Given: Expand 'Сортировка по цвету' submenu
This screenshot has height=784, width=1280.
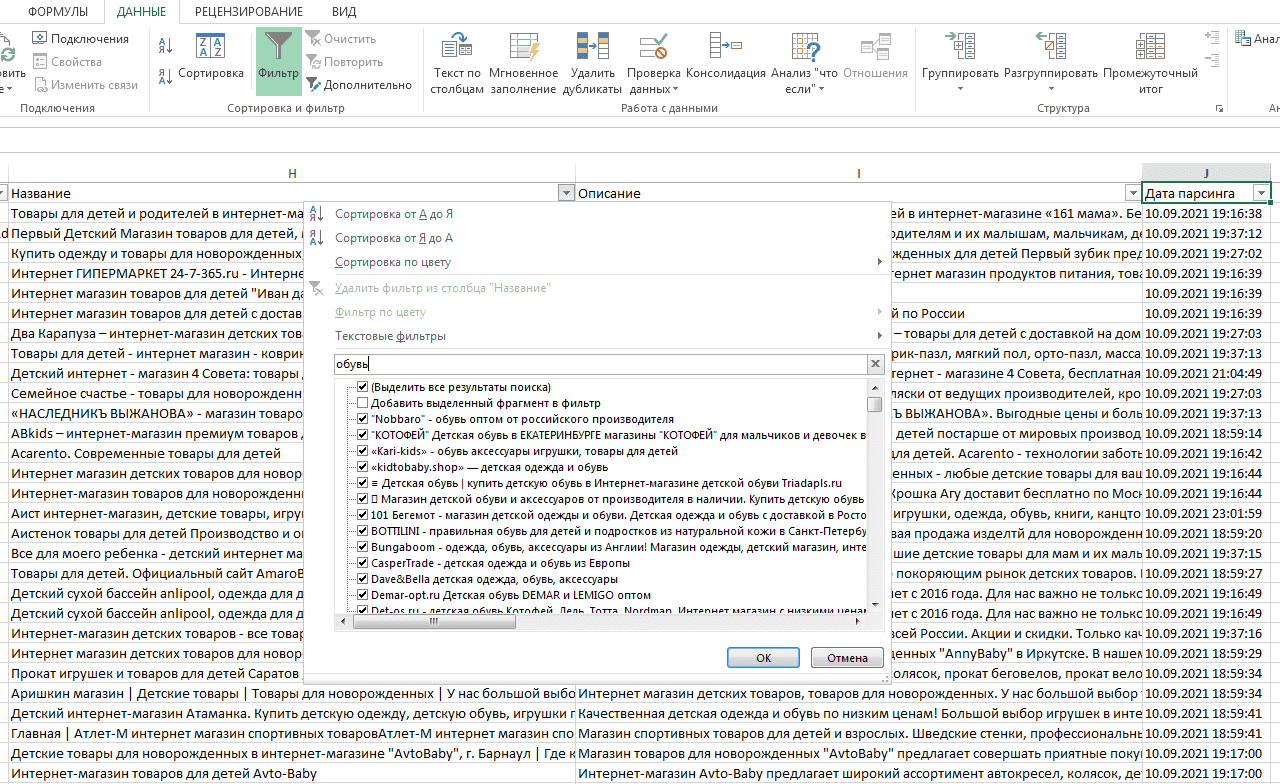Looking at the screenshot, I should click(880, 262).
